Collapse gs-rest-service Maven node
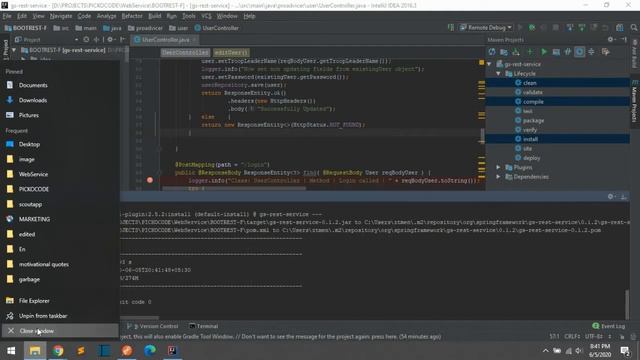Screen dimensions: 640x360 point(489,64)
